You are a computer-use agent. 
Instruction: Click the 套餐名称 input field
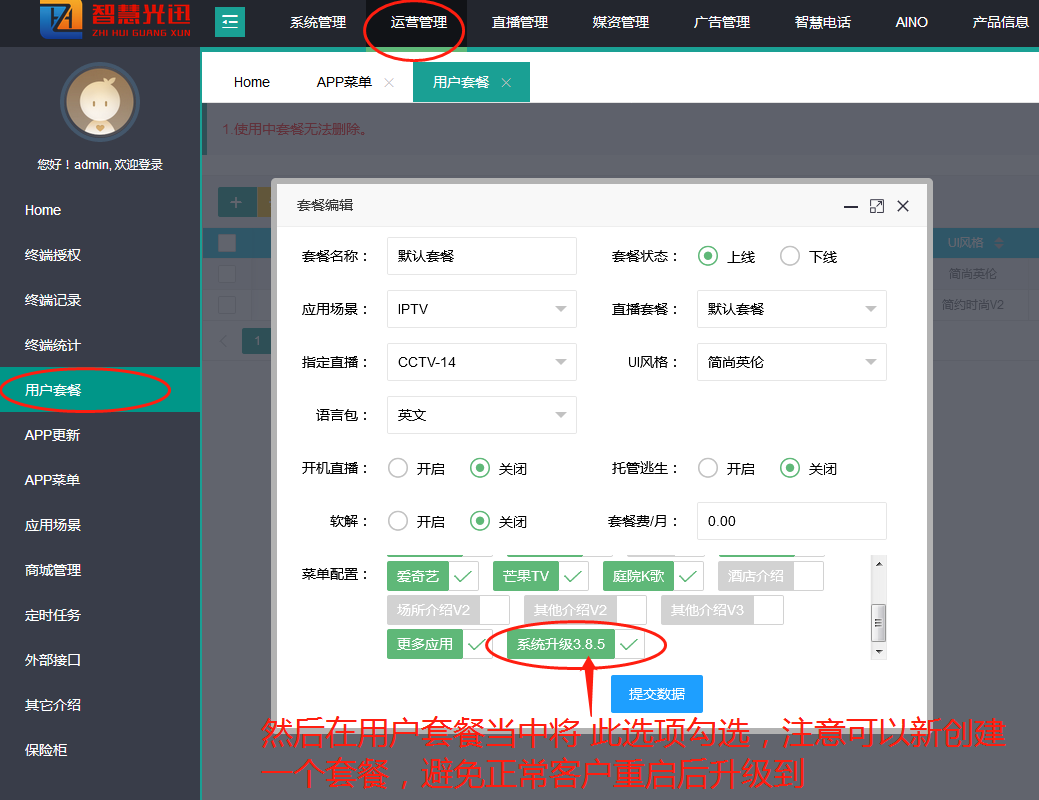coord(481,256)
